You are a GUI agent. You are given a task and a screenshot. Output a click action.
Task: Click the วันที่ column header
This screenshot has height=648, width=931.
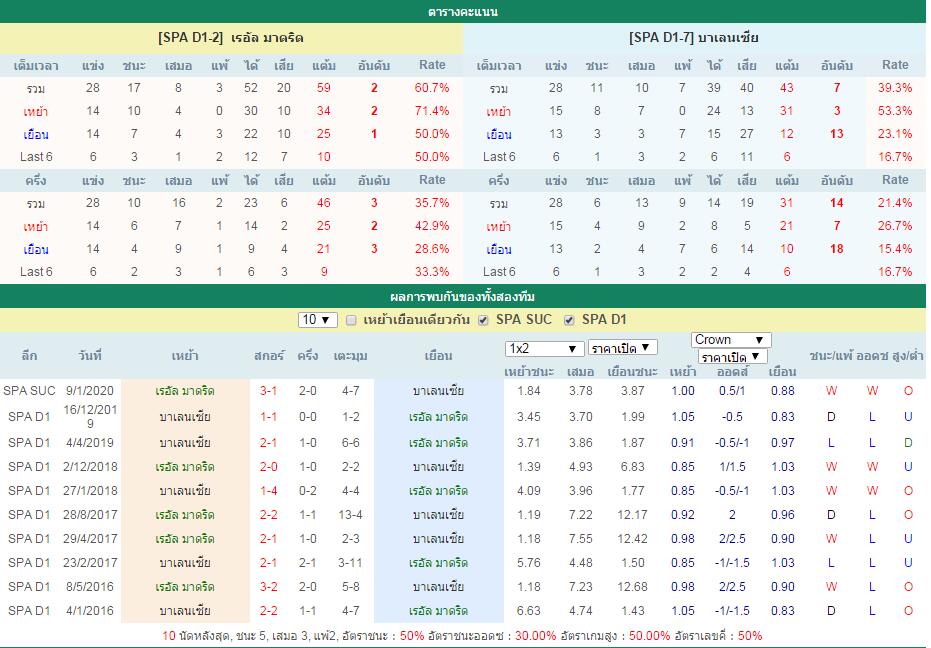pos(90,356)
